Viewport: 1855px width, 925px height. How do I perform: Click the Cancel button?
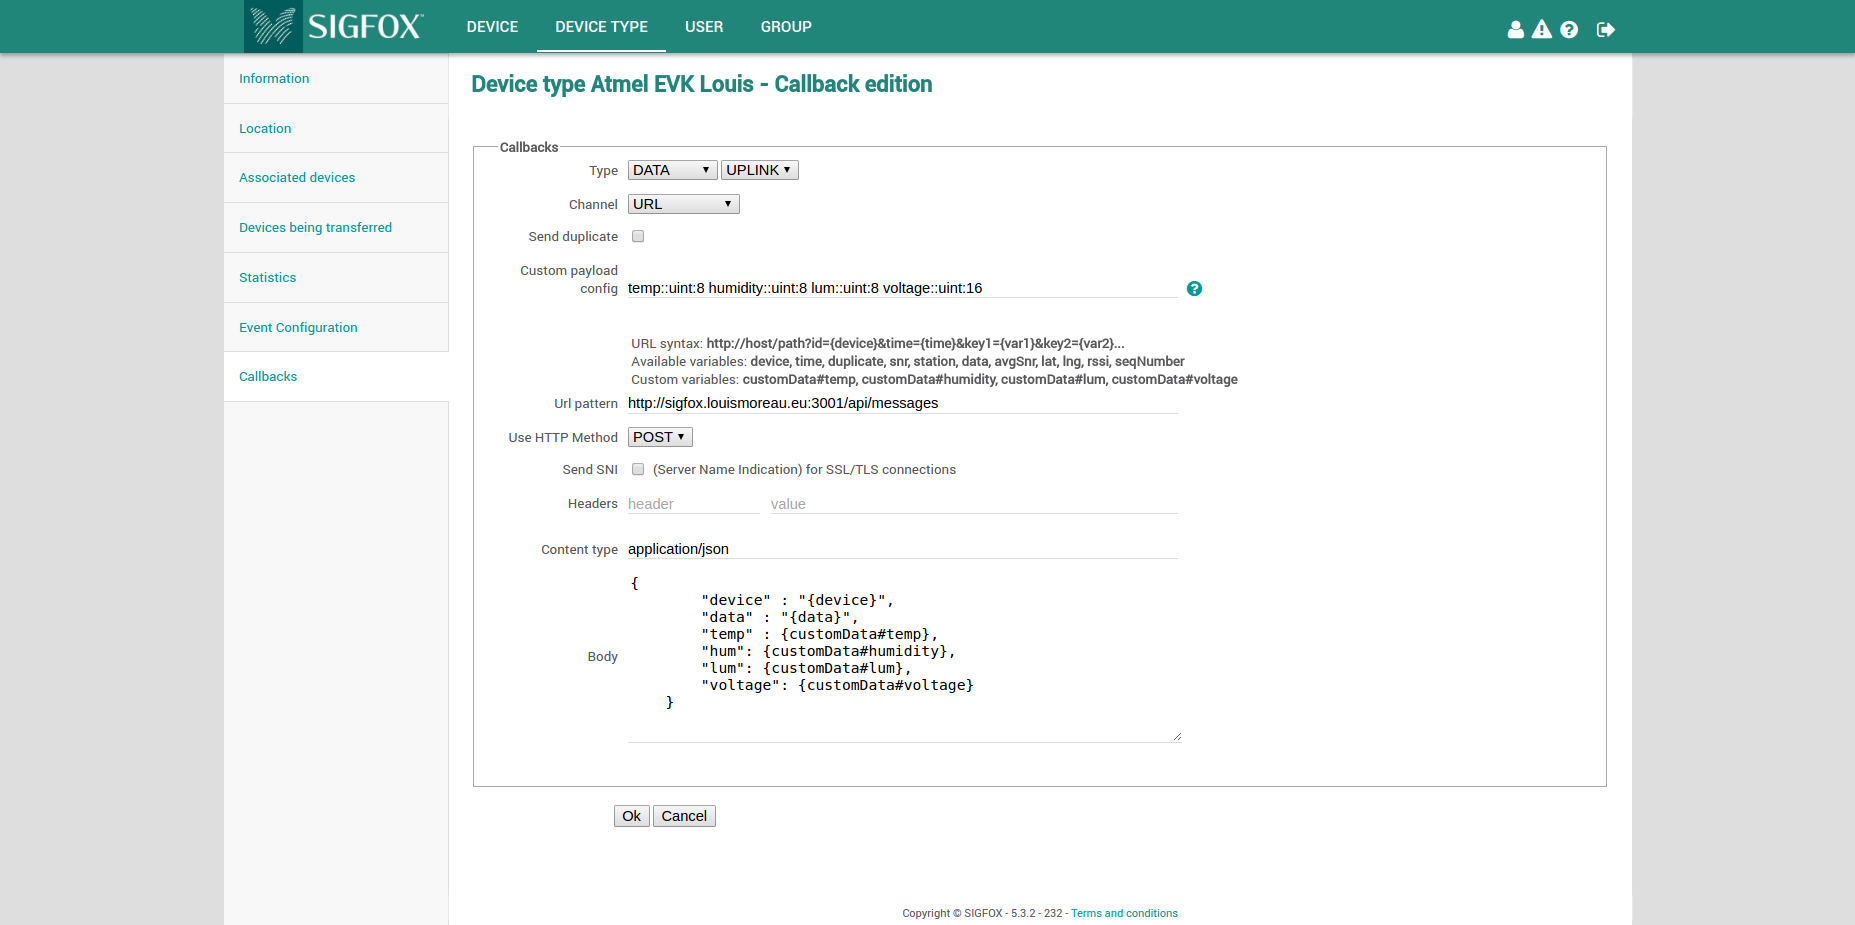tap(684, 816)
